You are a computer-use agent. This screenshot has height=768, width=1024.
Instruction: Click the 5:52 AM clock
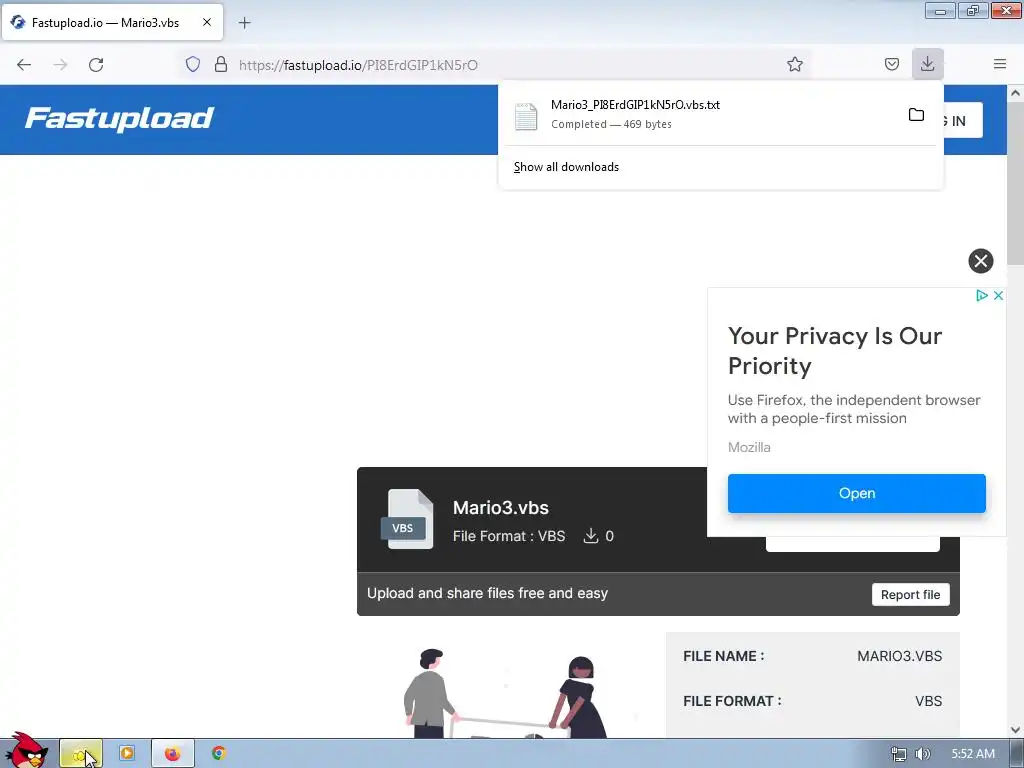[973, 754]
